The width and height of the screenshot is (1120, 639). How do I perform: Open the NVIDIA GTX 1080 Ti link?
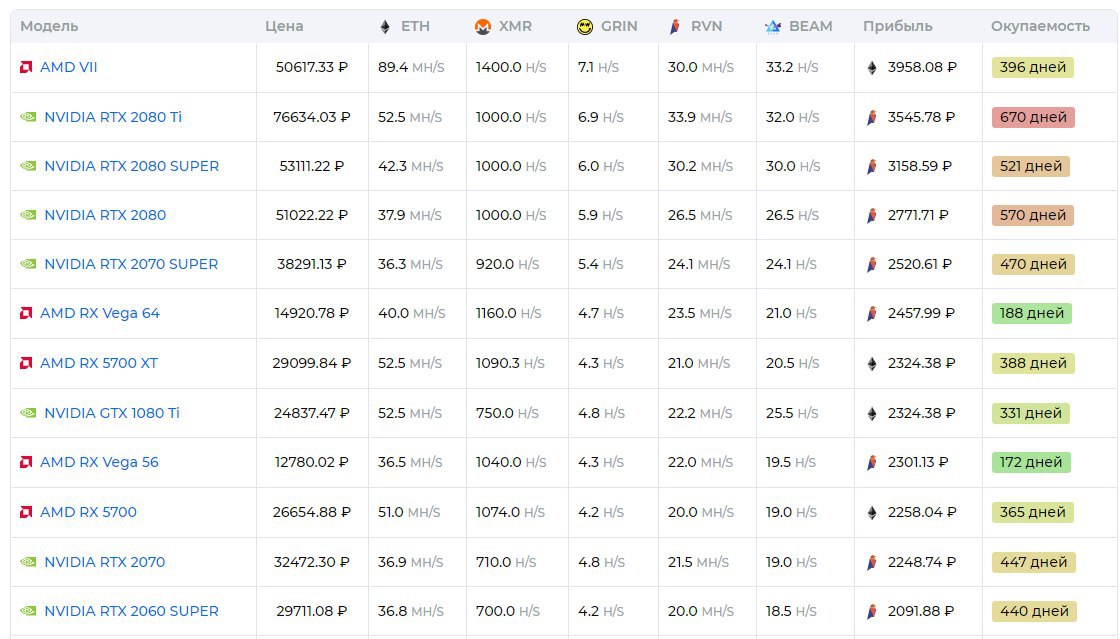[112, 413]
